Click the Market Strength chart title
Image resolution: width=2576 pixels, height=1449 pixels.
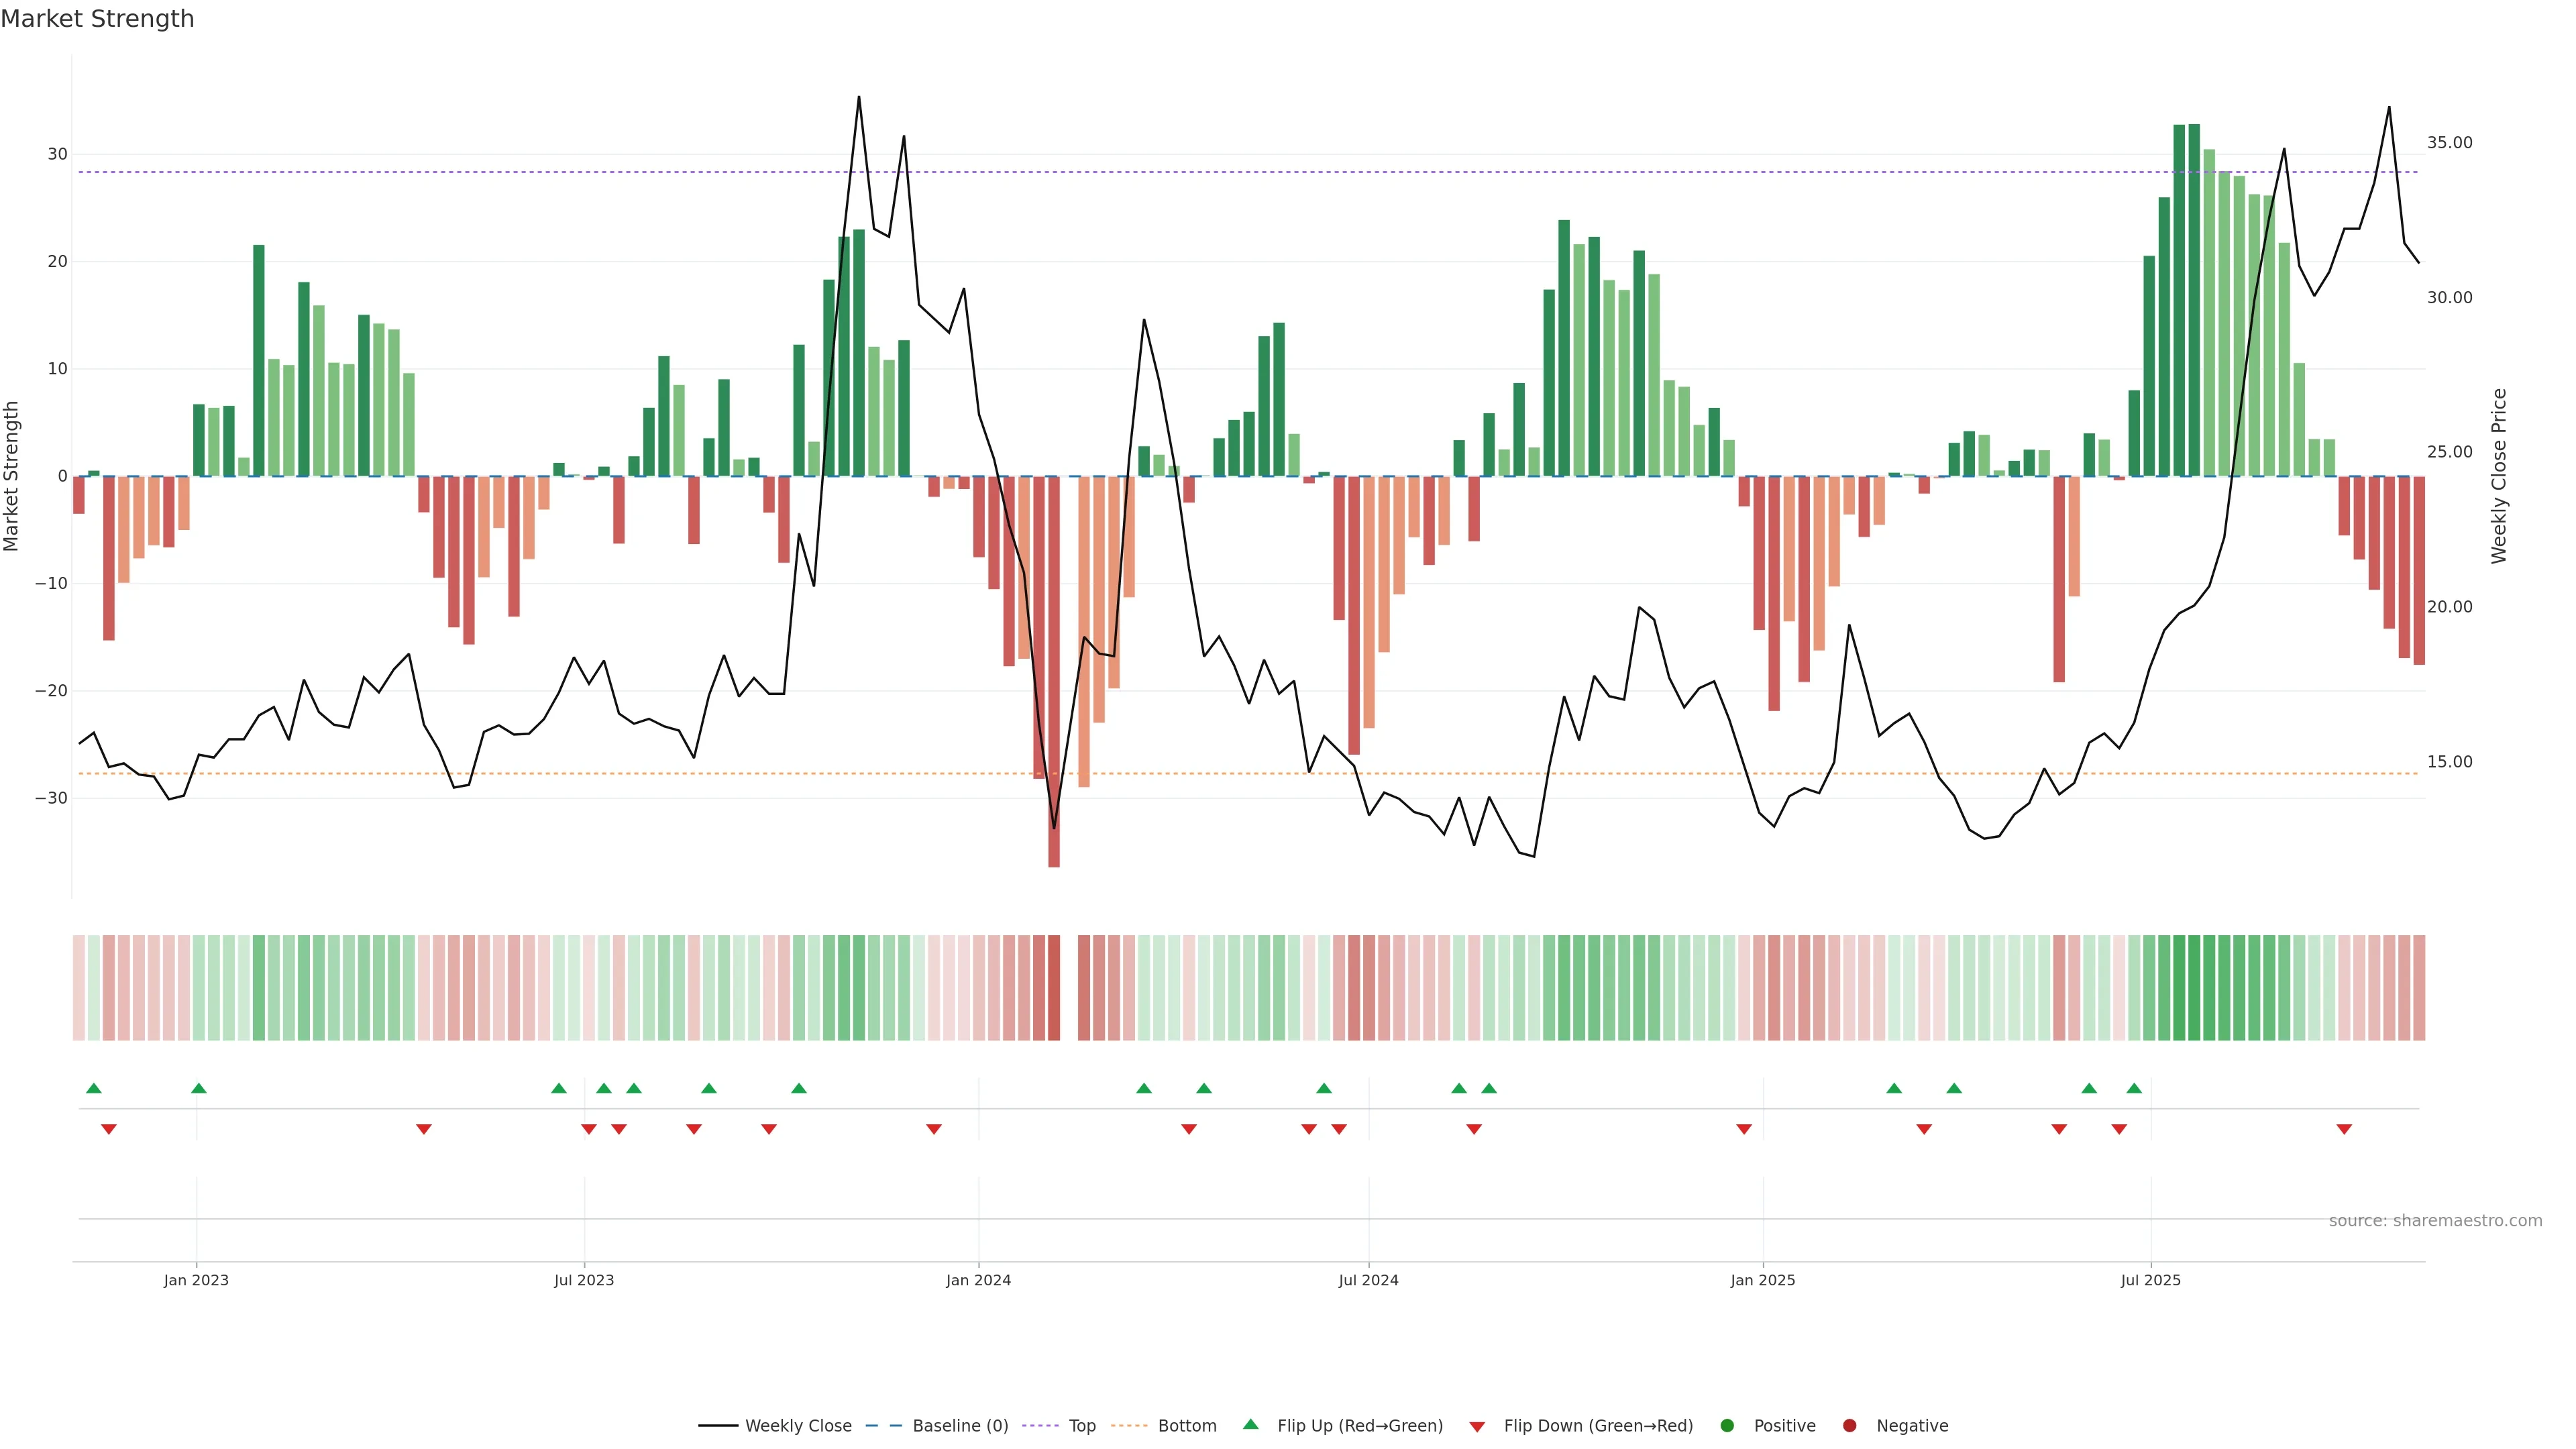[x=97, y=19]
